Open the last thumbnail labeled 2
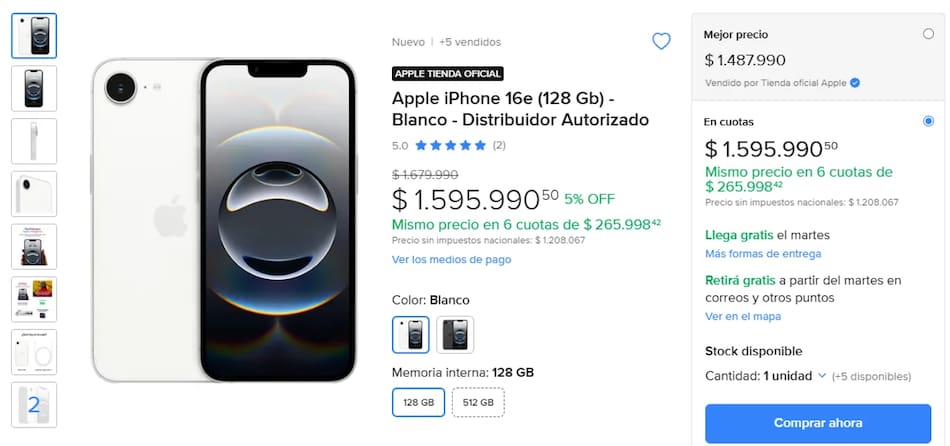The image size is (950, 446). click(34, 405)
